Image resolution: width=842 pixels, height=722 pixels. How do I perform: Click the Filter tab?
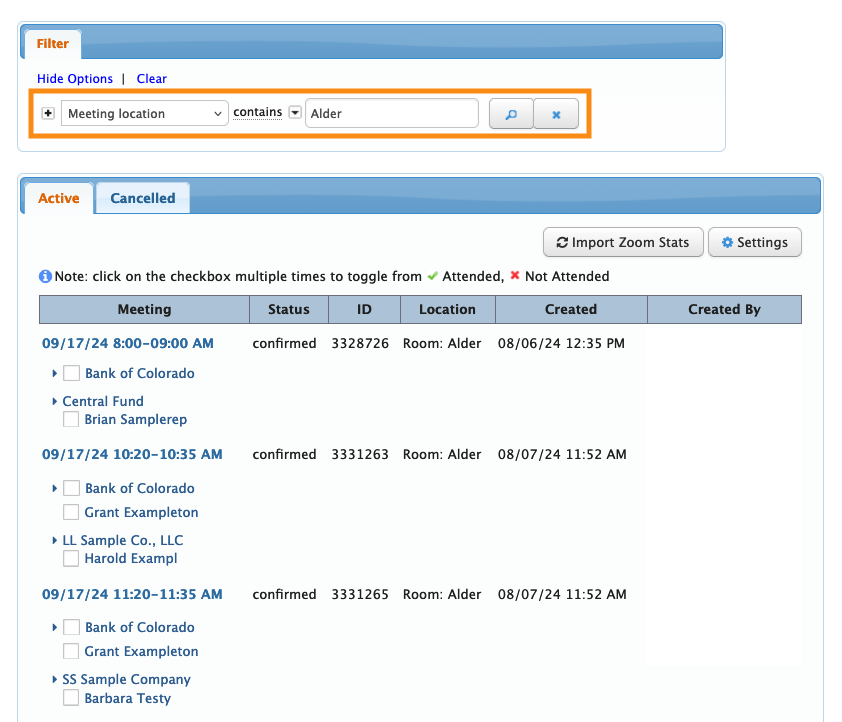[x=53, y=44]
